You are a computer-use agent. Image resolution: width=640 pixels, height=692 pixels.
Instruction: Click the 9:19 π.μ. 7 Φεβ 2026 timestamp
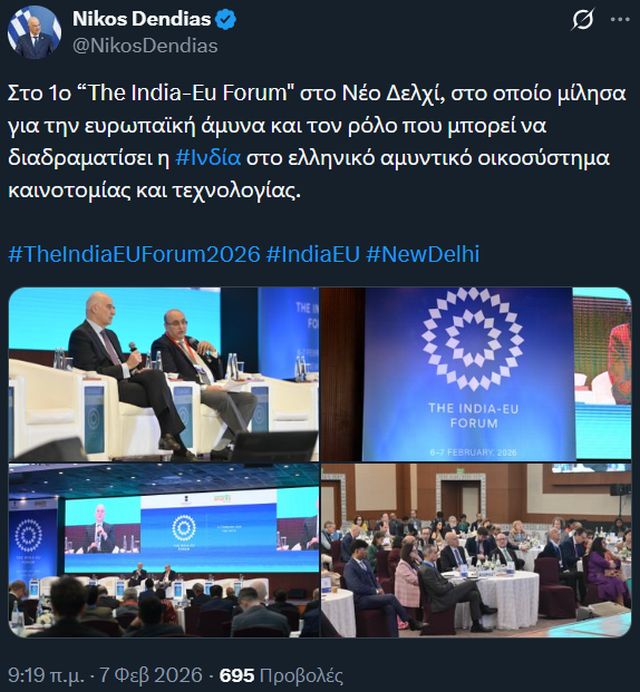click(105, 676)
